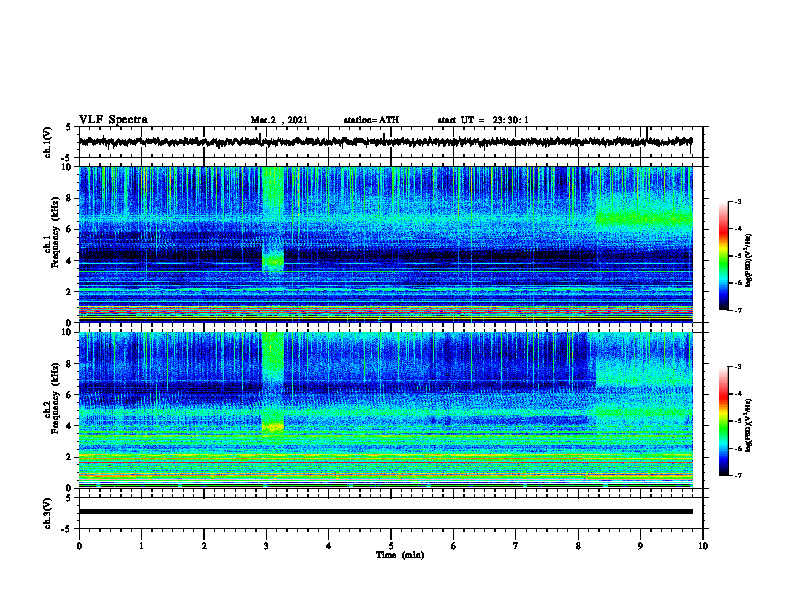The image size is (792, 612).
Task: Click the red low-frequency lines near 2 kHz in ch.2
Action: (x=385, y=461)
